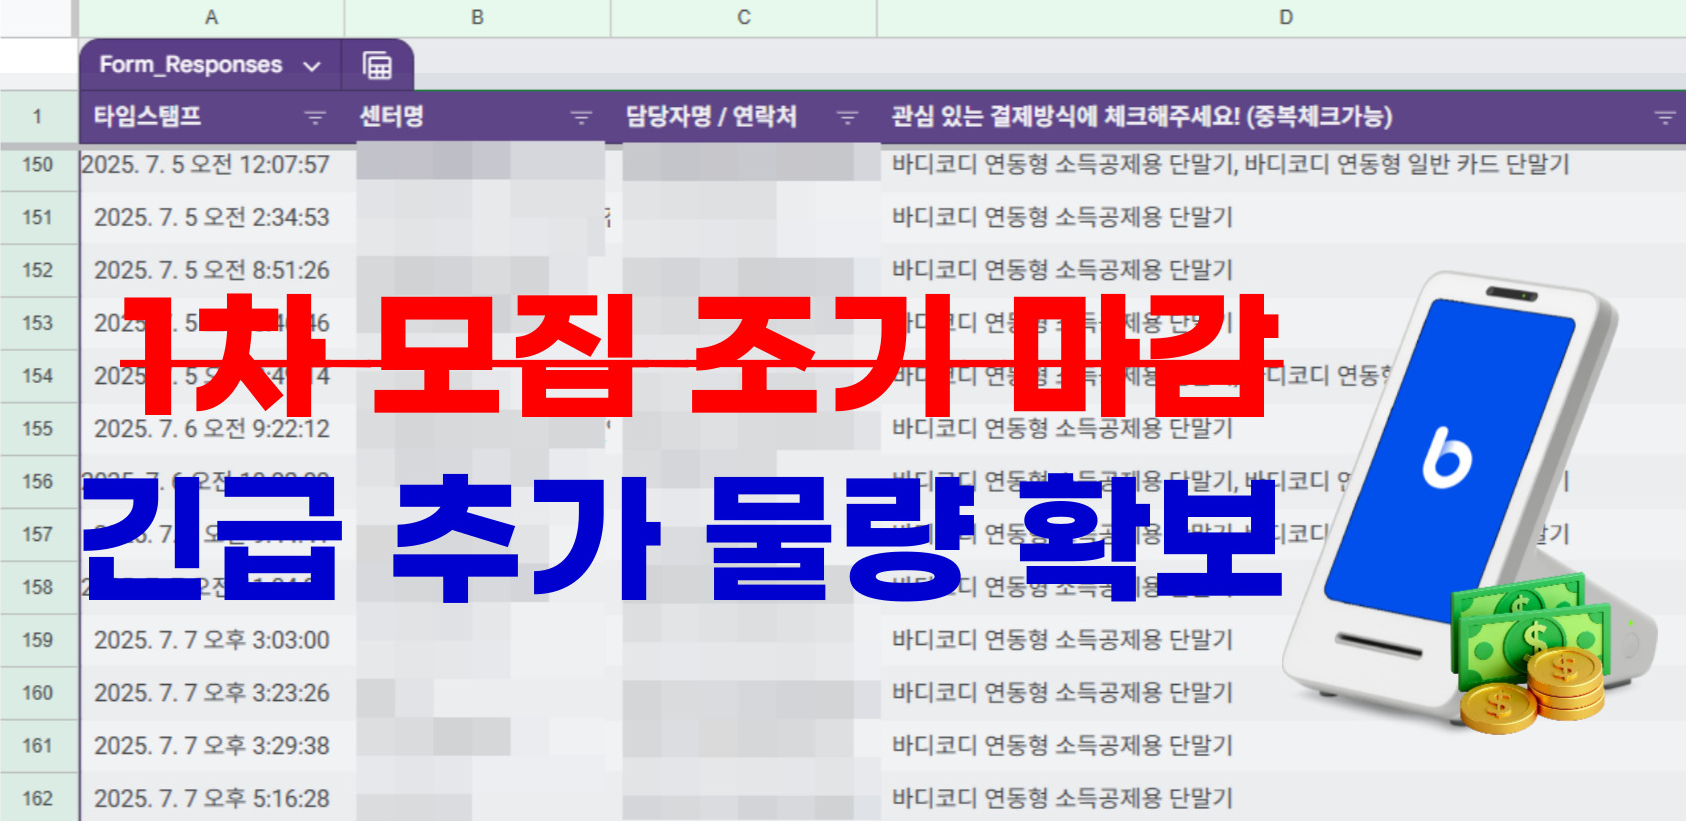The width and height of the screenshot is (1686, 821).
Task: Click cell 2025. 7. 7 오후 3:29:38
Action: click(211, 746)
